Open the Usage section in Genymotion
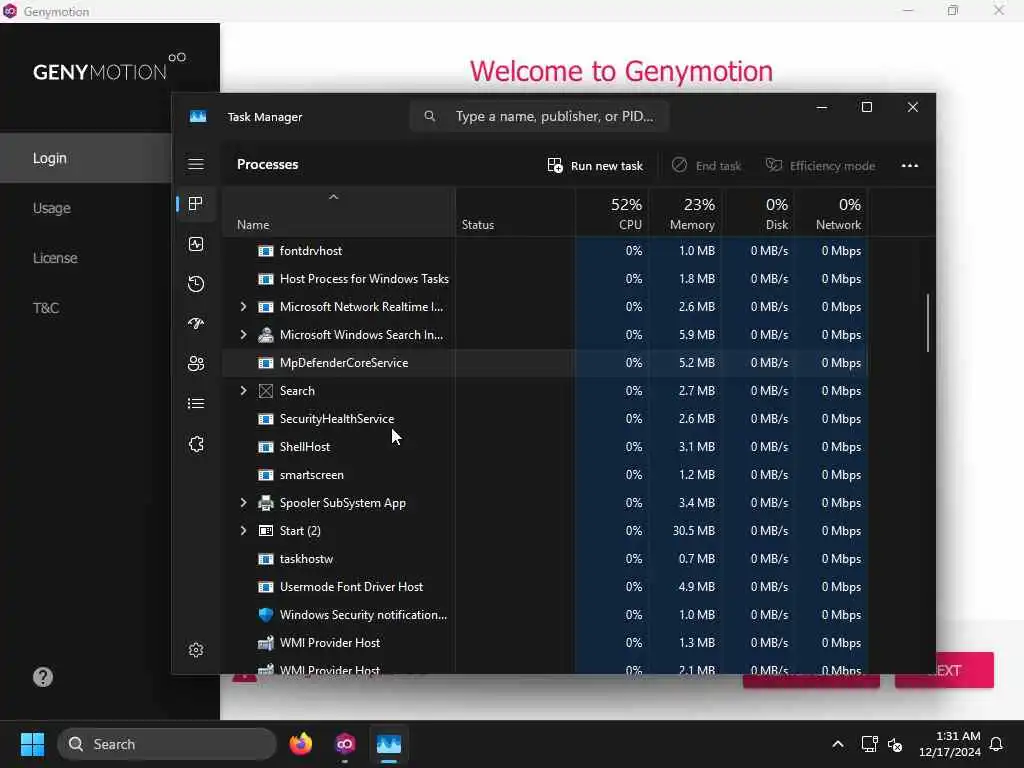The width and height of the screenshot is (1024, 768). point(52,208)
